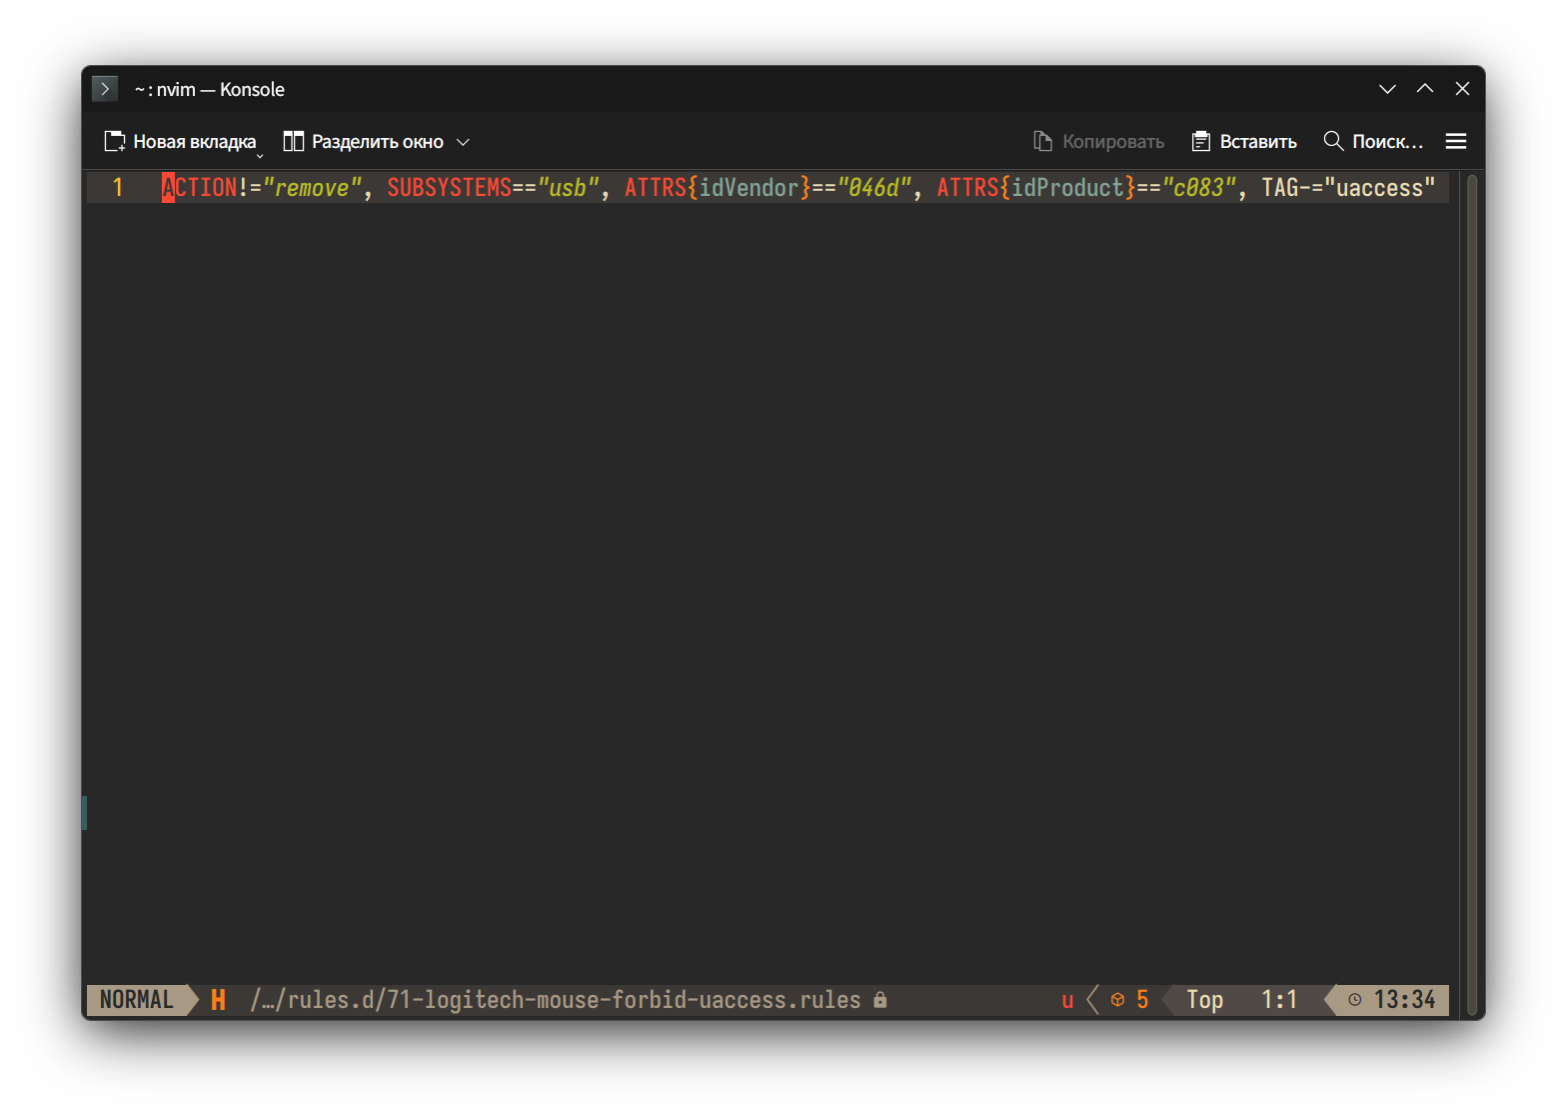Image resolution: width=1566 pixels, height=1116 pixels.
Task: Open a new tab with Новая вкладка
Action: (x=180, y=142)
